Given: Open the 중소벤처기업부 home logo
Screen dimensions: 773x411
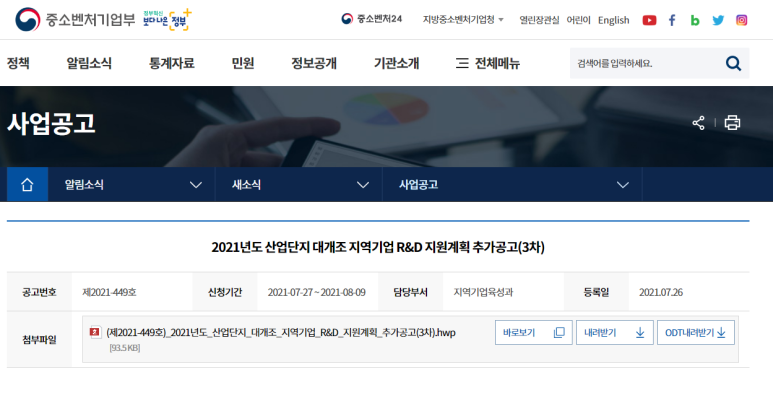Looking at the screenshot, I should (75, 20).
